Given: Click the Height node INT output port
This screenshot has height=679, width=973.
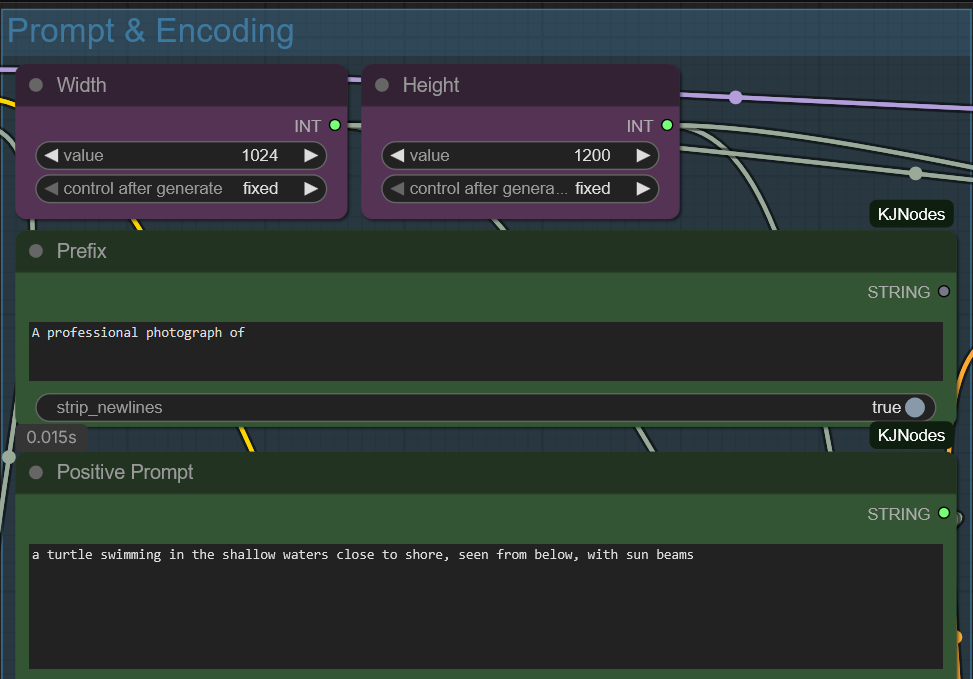Looking at the screenshot, I should tap(667, 126).
